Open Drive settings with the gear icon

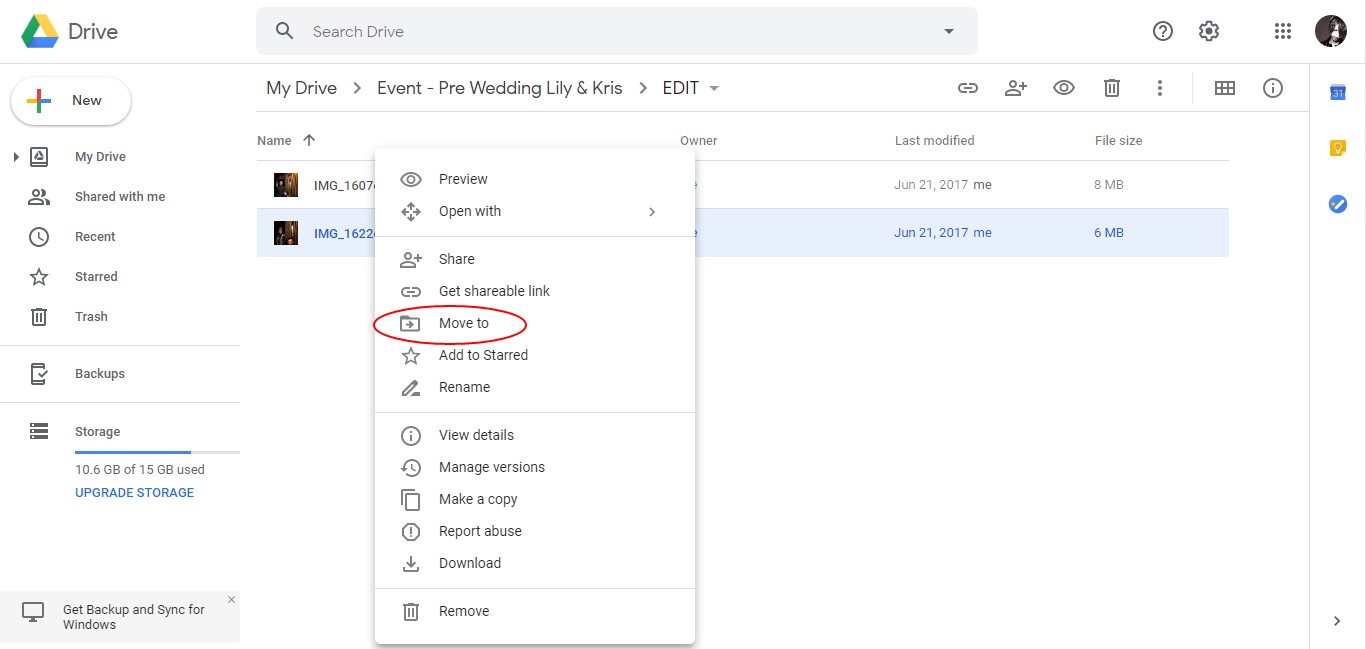pos(1208,31)
